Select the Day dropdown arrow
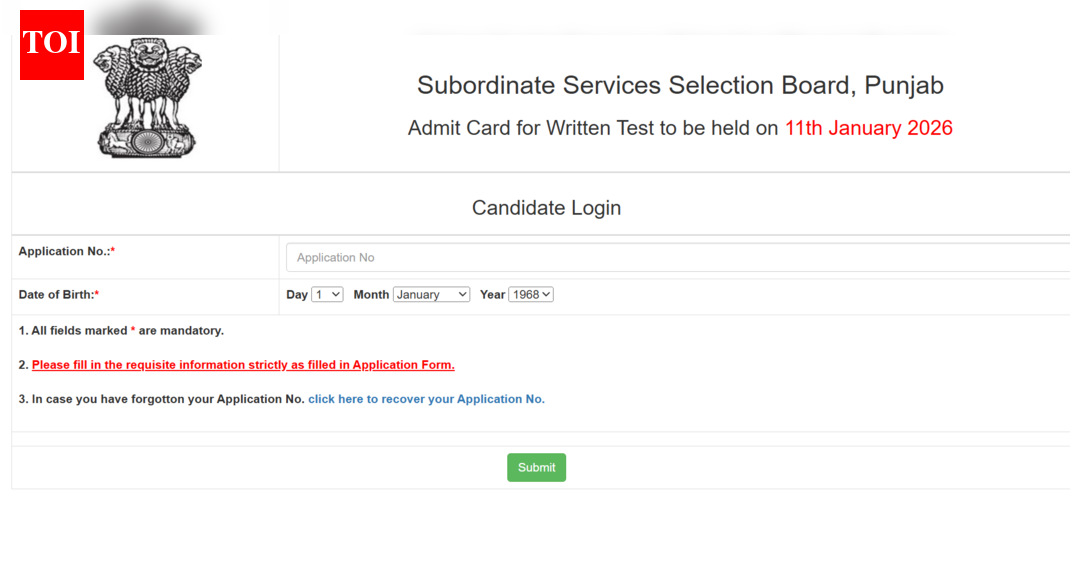The image size is (1070, 579). point(335,294)
